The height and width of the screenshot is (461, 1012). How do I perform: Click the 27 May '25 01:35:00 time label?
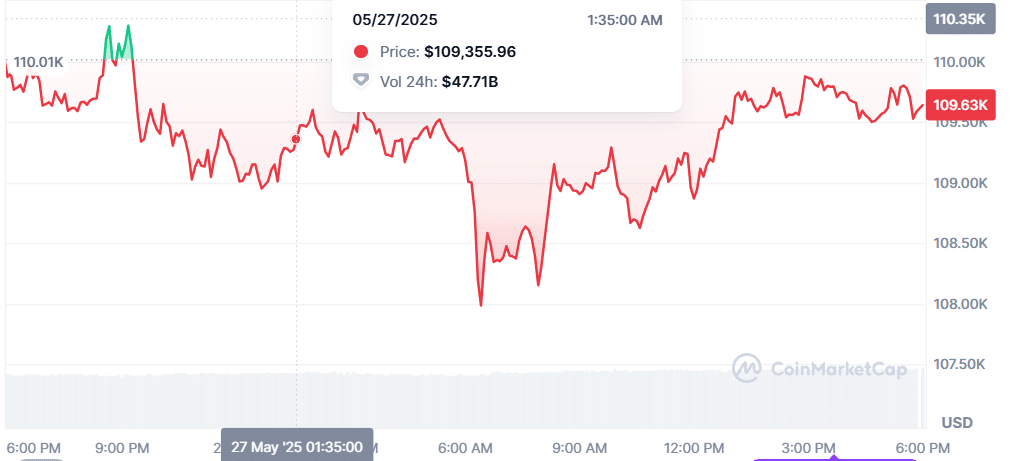pos(297,446)
